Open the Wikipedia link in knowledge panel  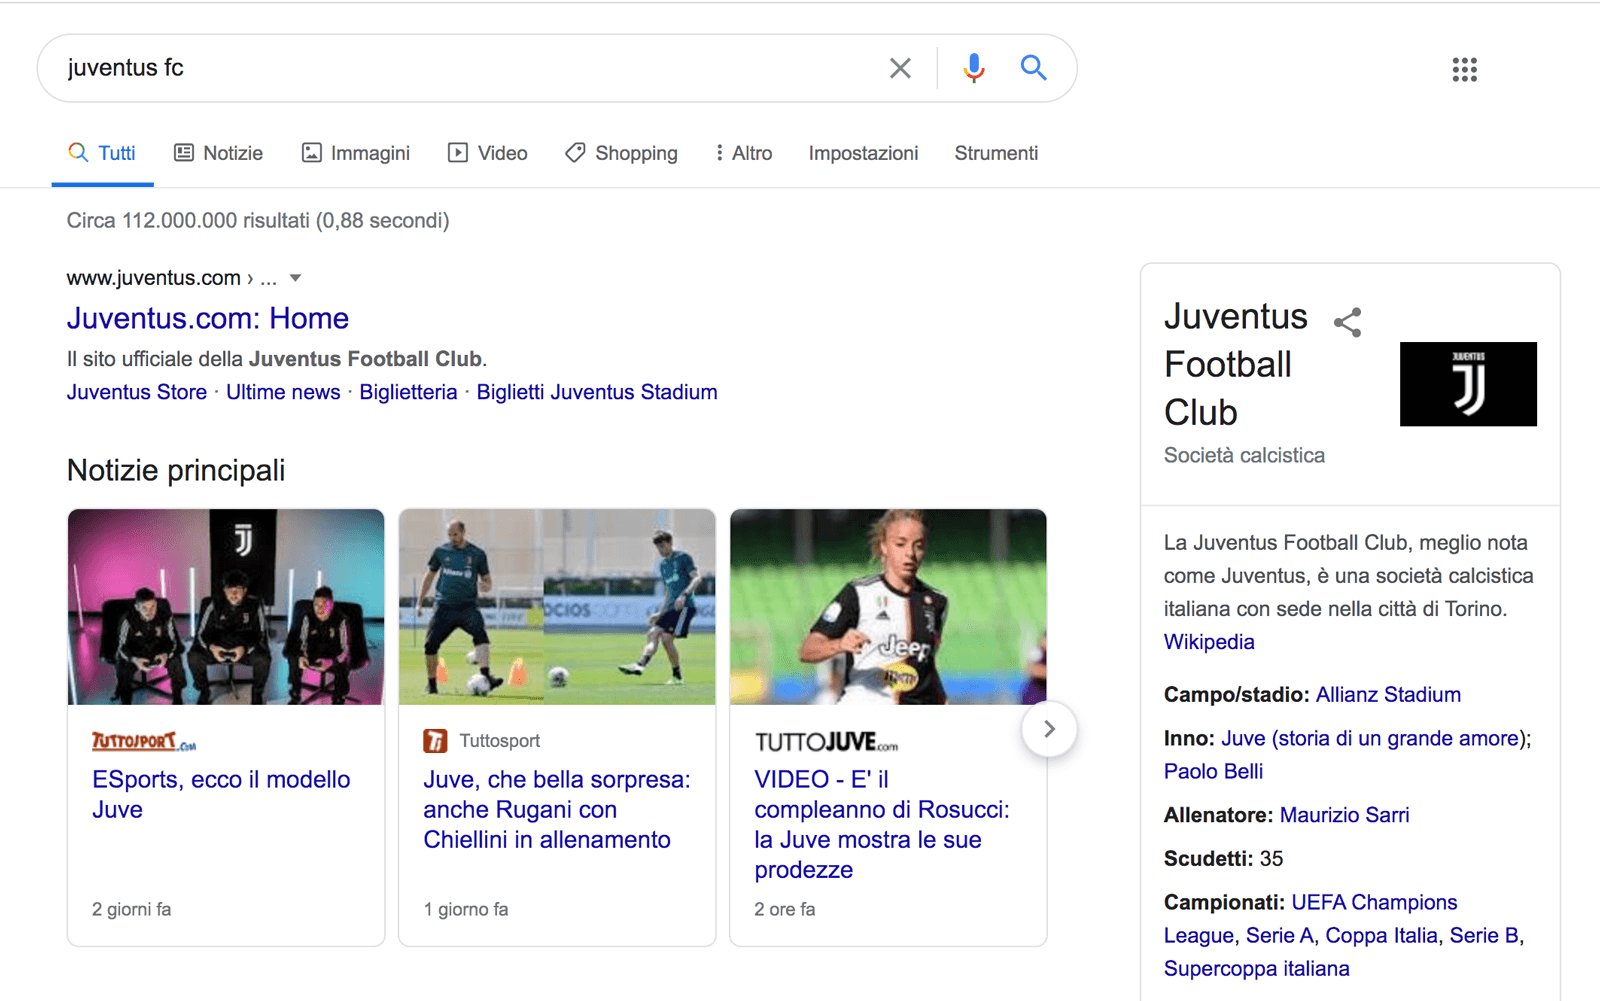pyautogui.click(x=1209, y=642)
